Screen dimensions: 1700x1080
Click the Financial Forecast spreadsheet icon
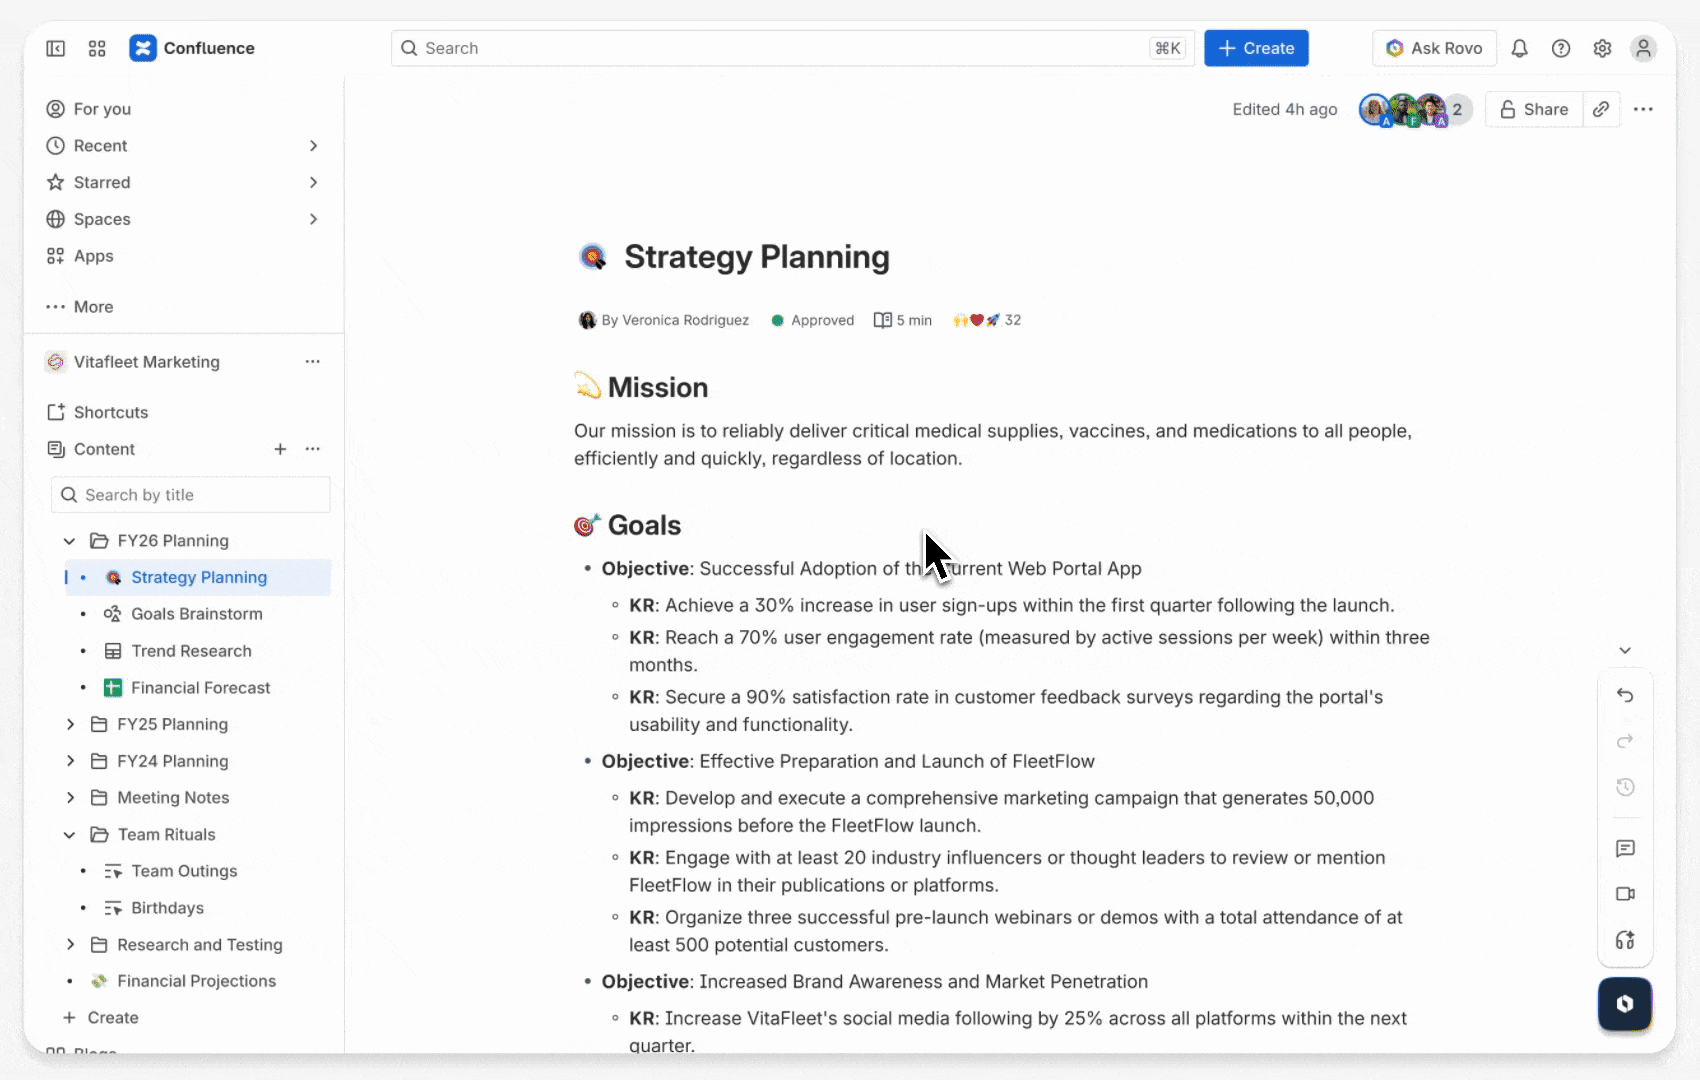coord(113,688)
